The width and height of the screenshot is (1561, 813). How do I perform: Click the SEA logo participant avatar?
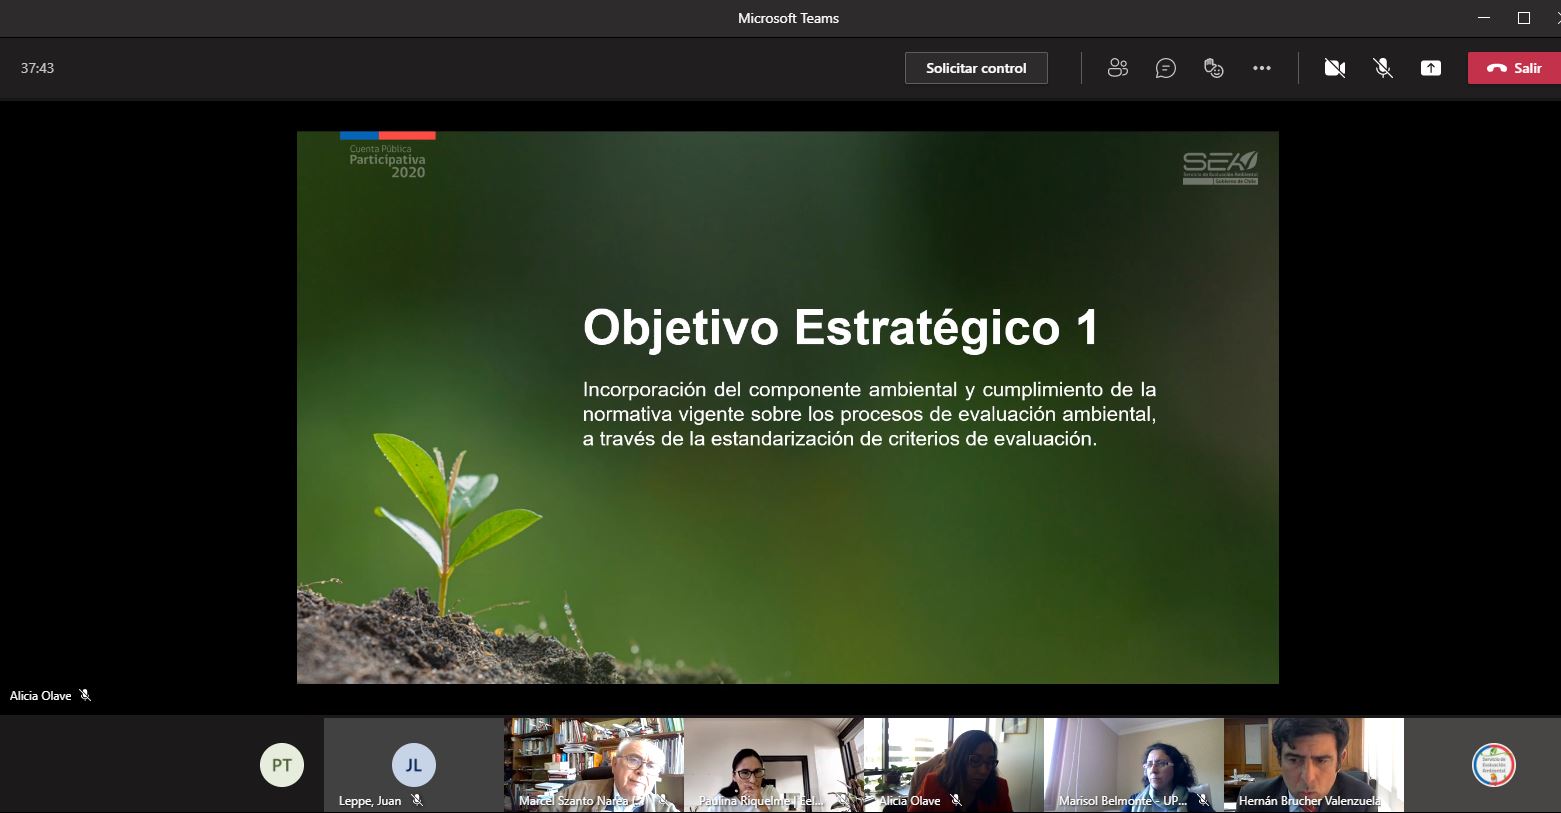[x=1493, y=765]
